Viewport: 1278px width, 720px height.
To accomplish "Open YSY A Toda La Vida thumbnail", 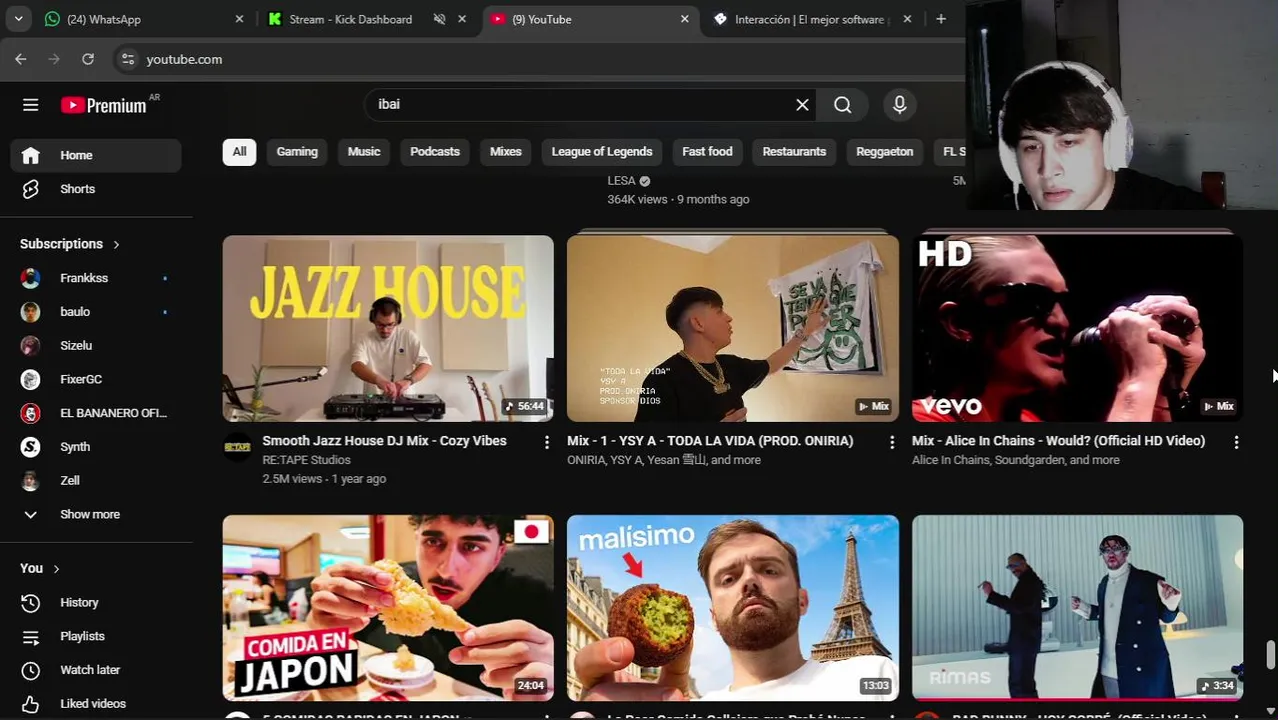I will click(x=733, y=328).
